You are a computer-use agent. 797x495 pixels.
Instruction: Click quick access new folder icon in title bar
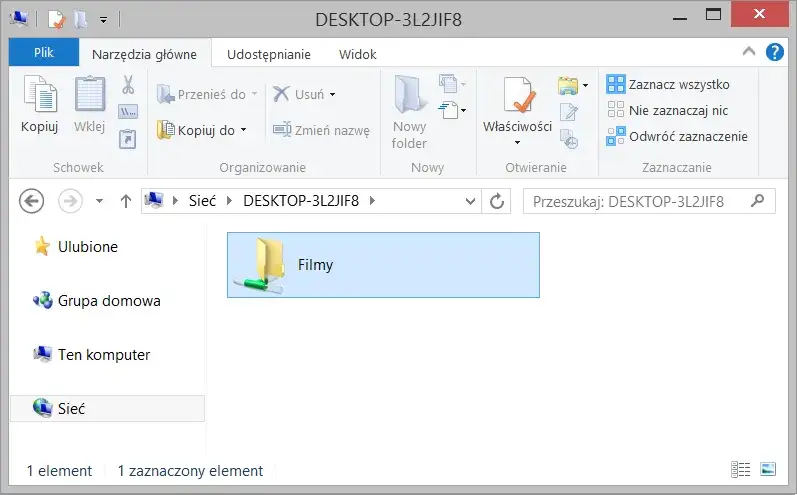coord(80,20)
